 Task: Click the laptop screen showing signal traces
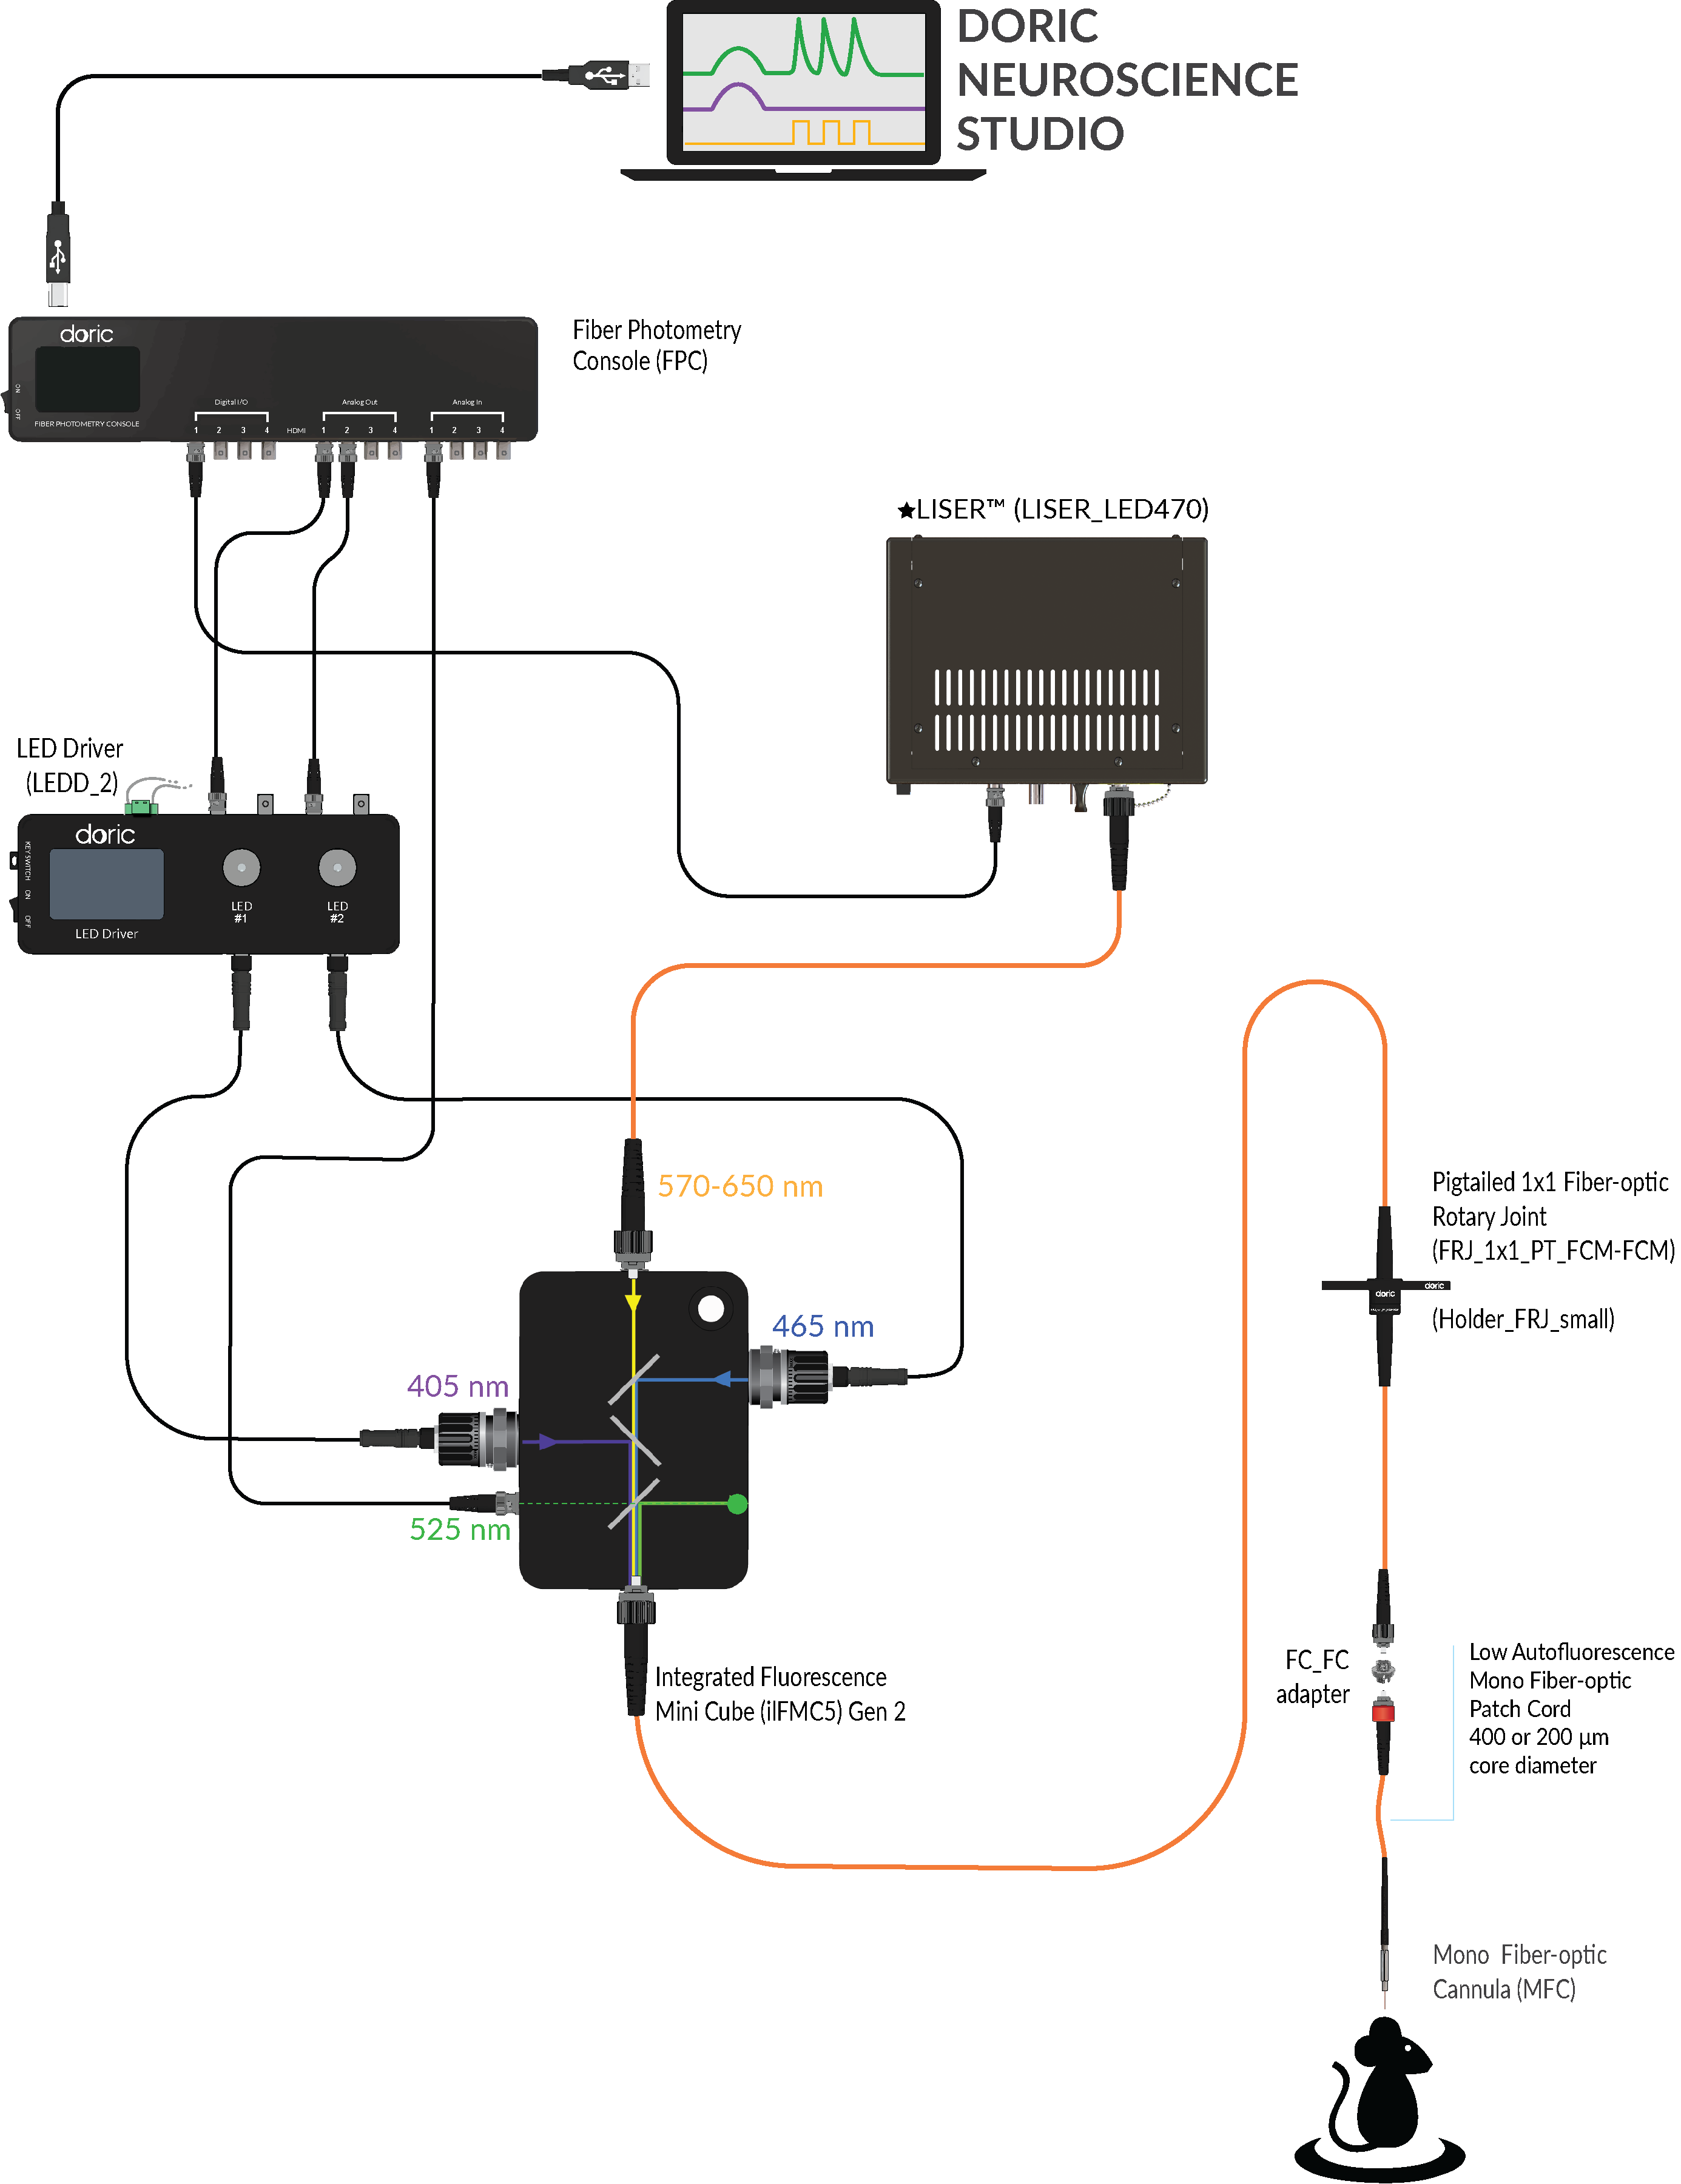click(803, 80)
